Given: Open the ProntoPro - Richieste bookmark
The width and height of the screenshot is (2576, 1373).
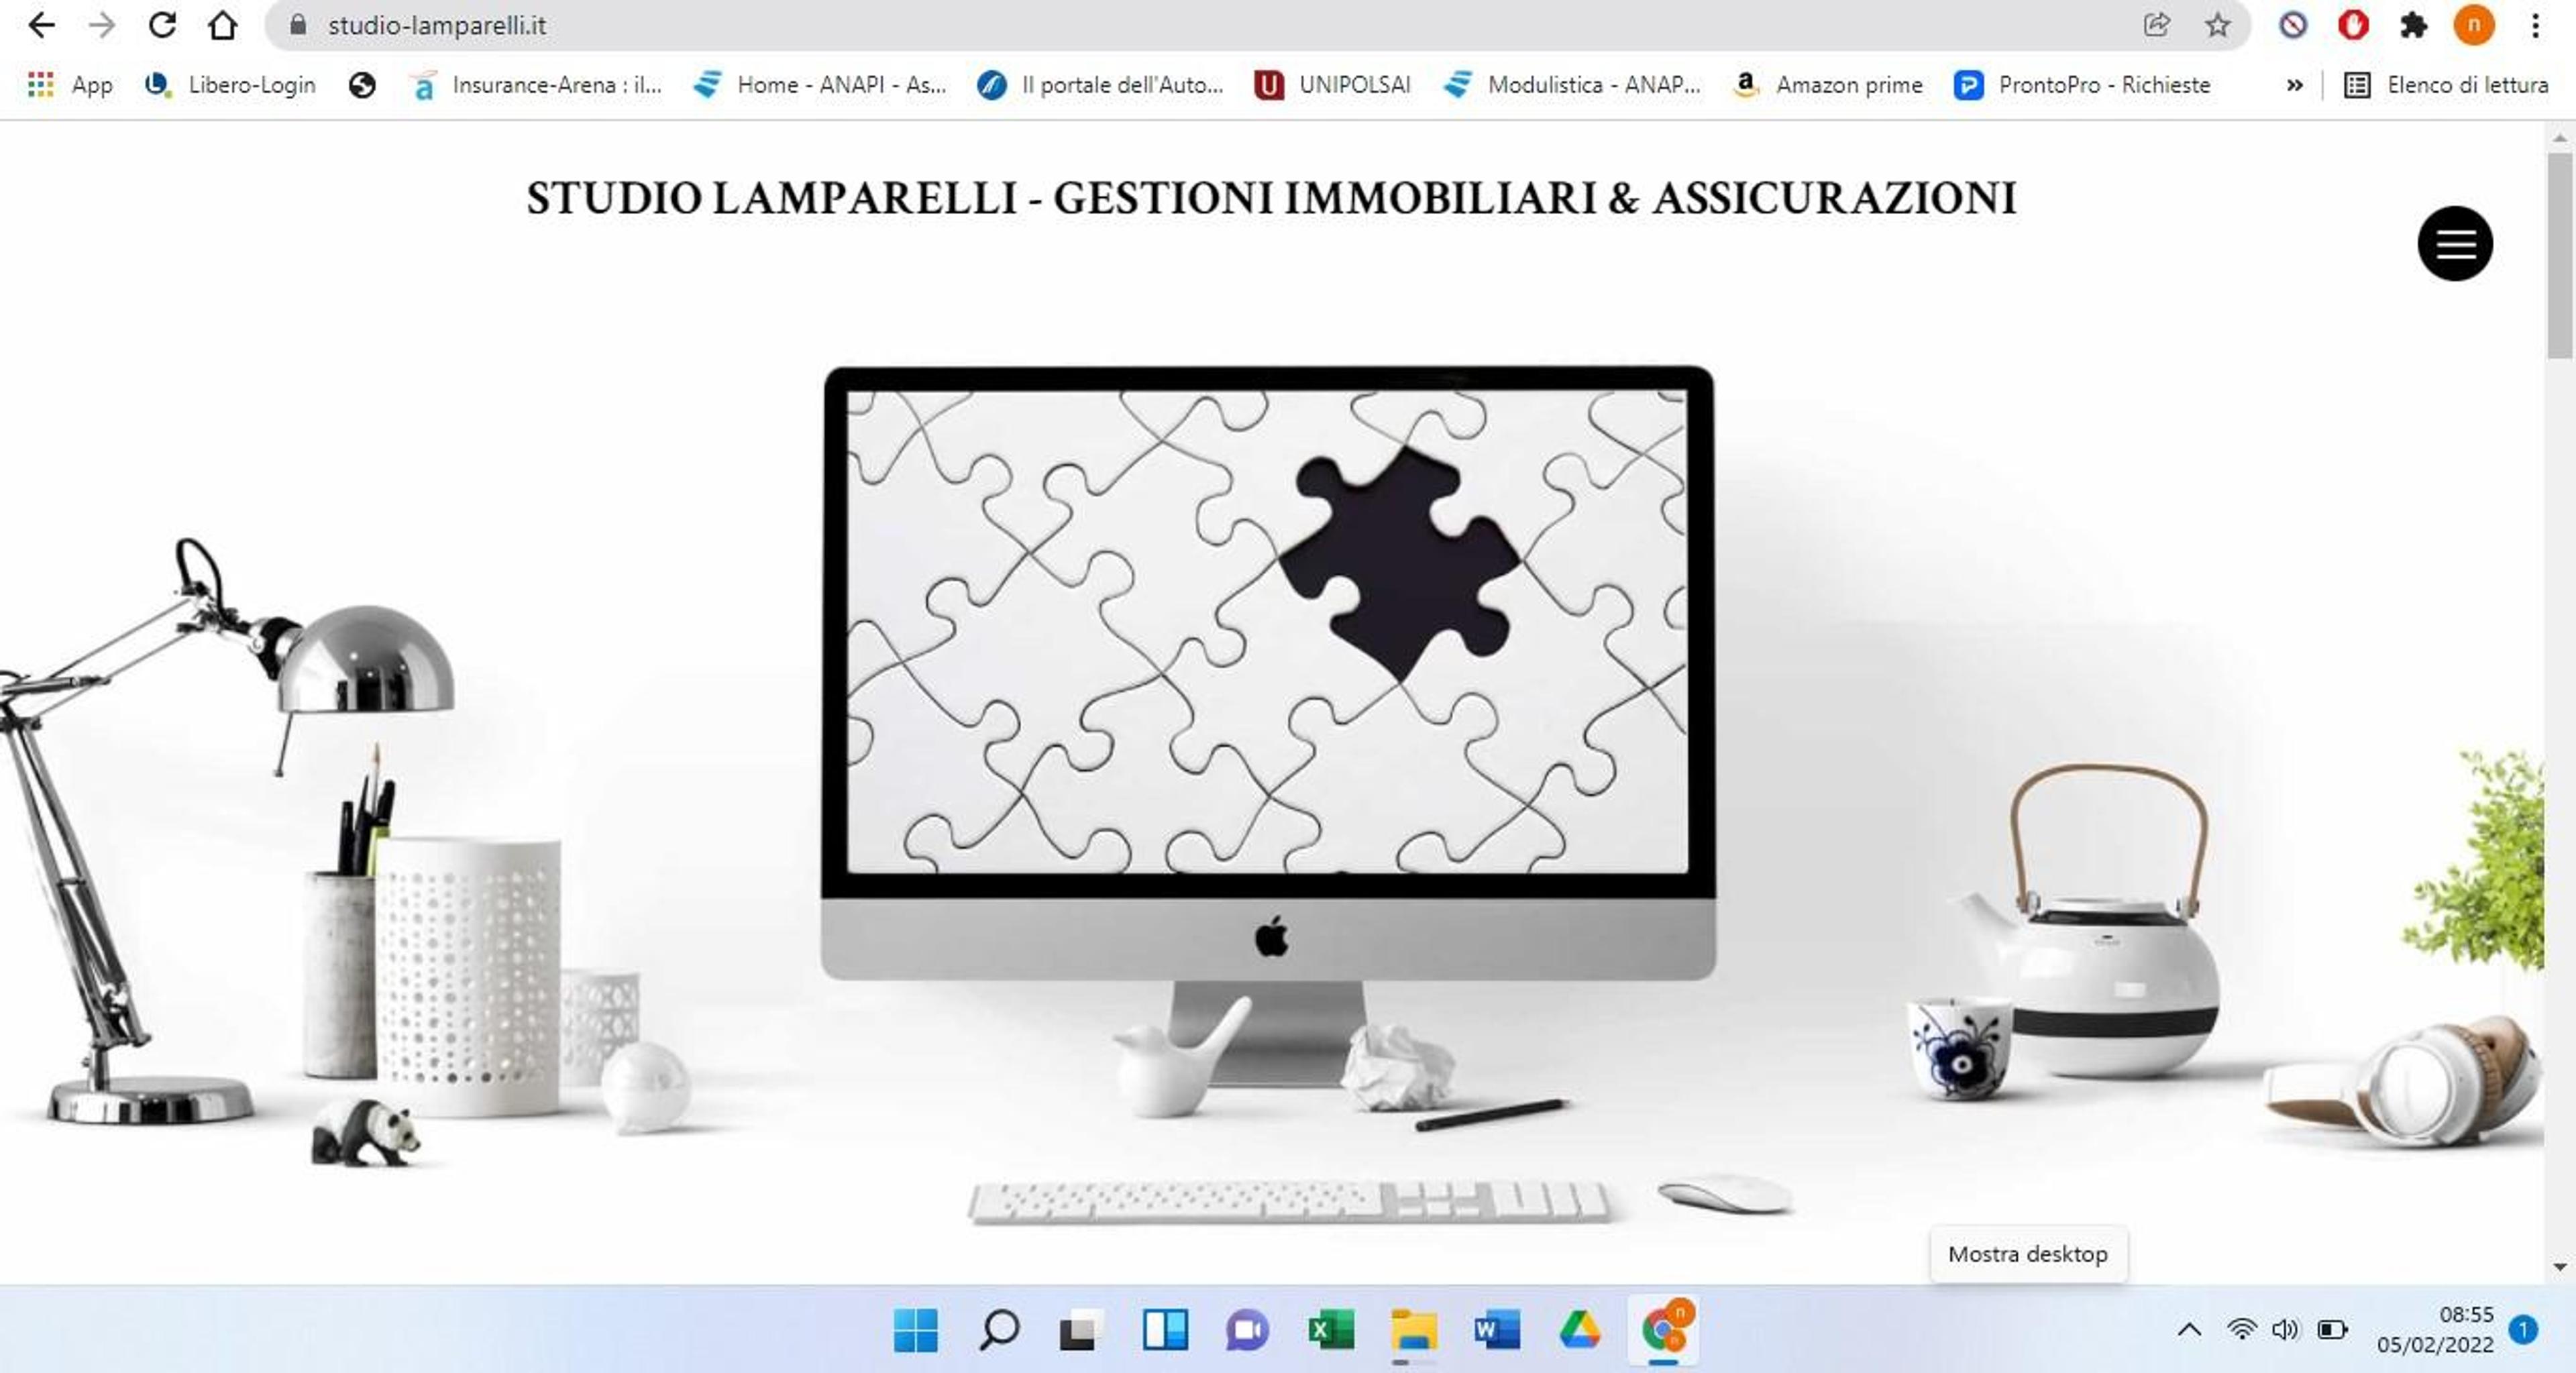Looking at the screenshot, I should 2082,85.
